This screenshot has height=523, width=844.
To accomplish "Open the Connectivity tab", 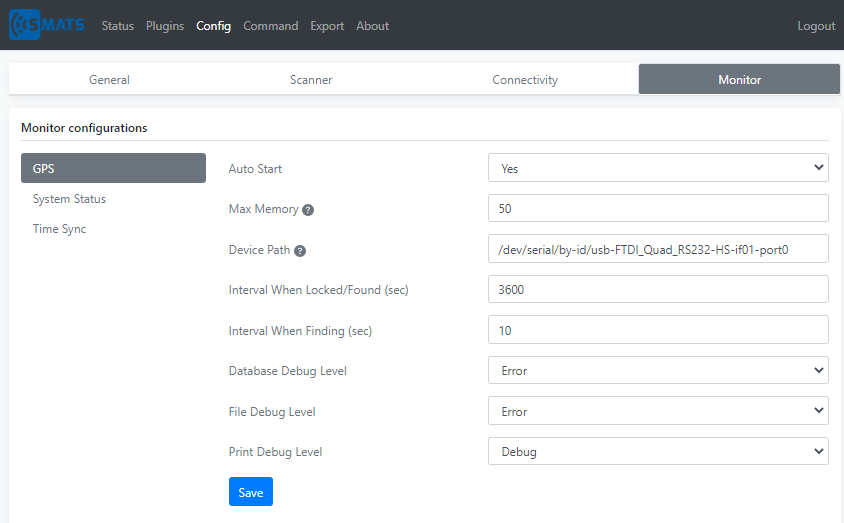I will pyautogui.click(x=525, y=80).
